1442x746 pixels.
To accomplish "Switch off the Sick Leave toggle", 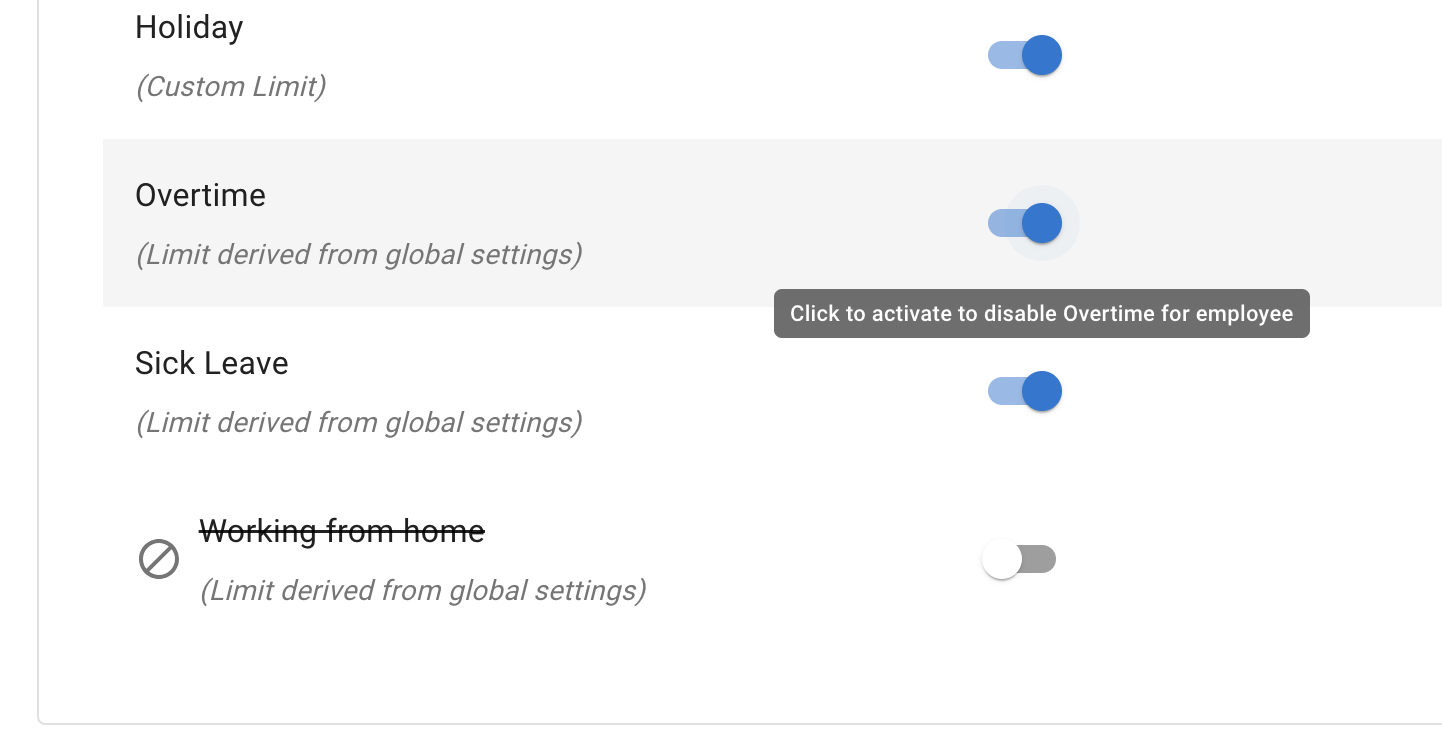I will pyautogui.click(x=1024, y=391).
